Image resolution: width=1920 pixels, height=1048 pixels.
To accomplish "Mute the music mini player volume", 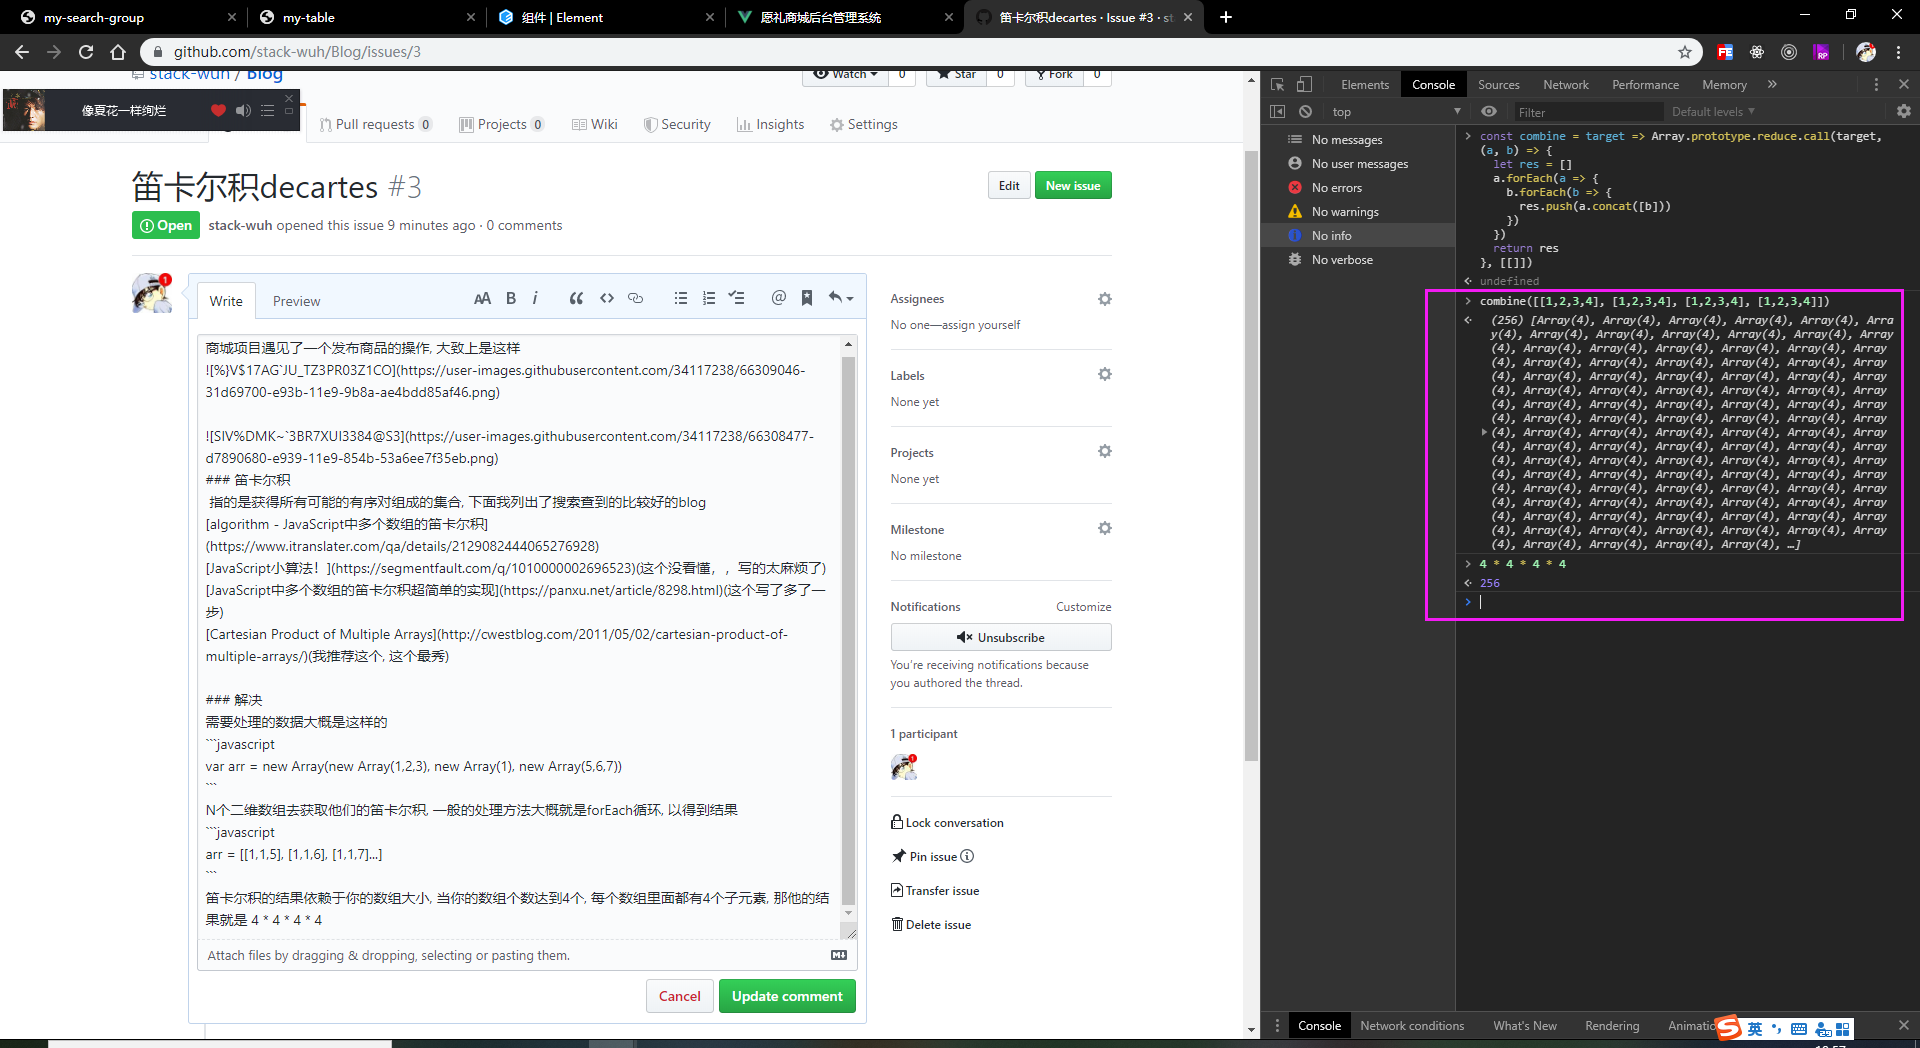I will (x=243, y=110).
